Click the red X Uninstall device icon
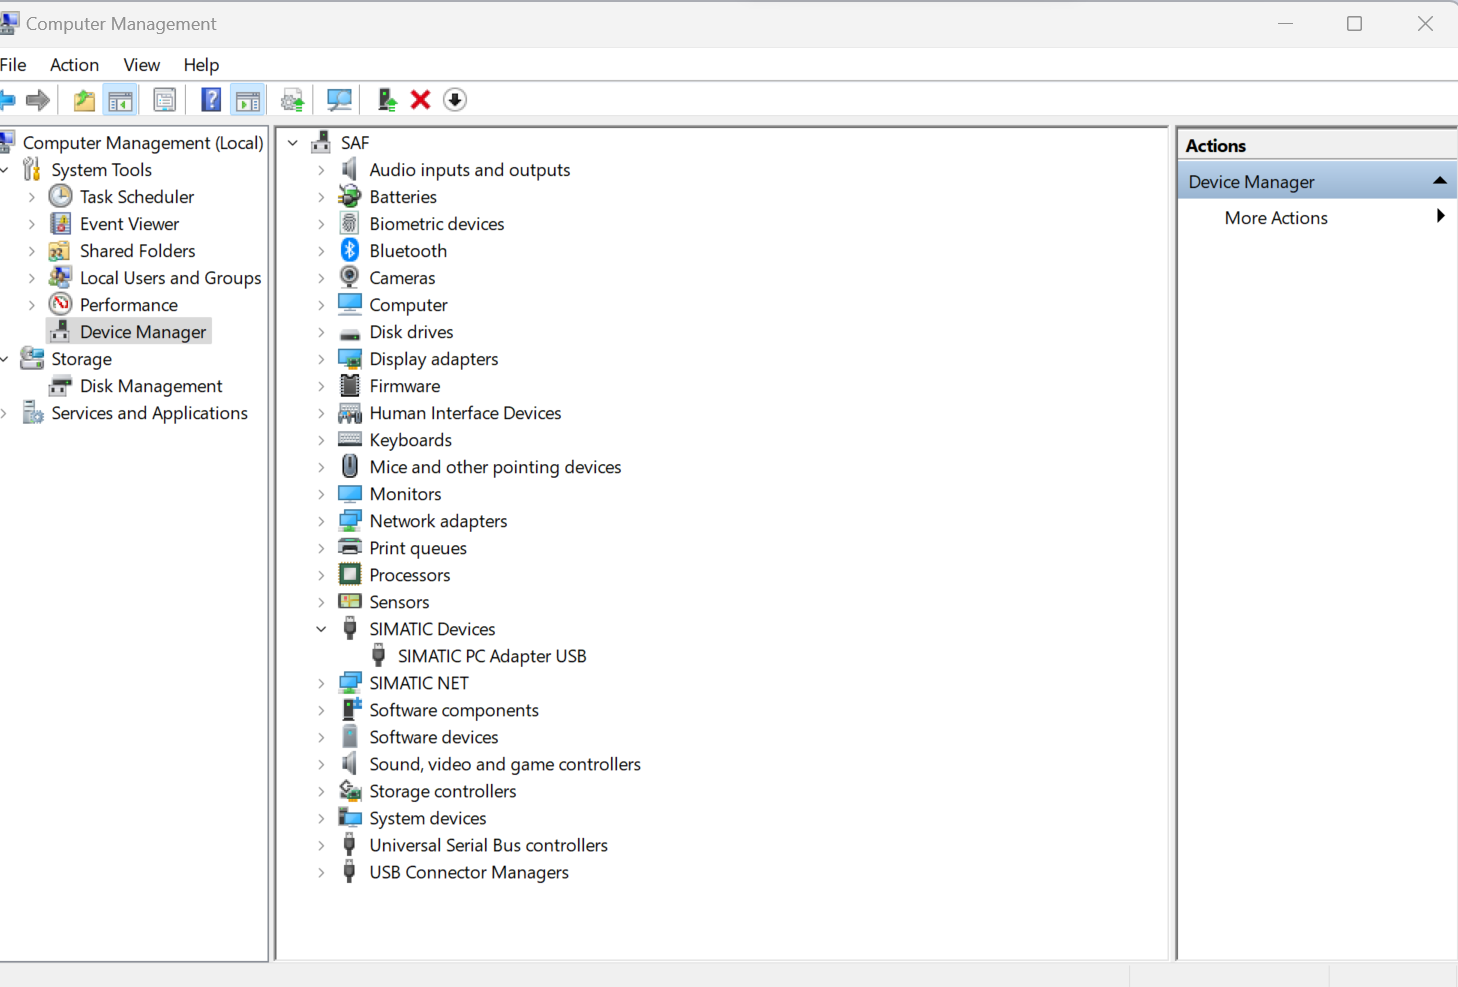The image size is (1458, 987). coord(421,100)
